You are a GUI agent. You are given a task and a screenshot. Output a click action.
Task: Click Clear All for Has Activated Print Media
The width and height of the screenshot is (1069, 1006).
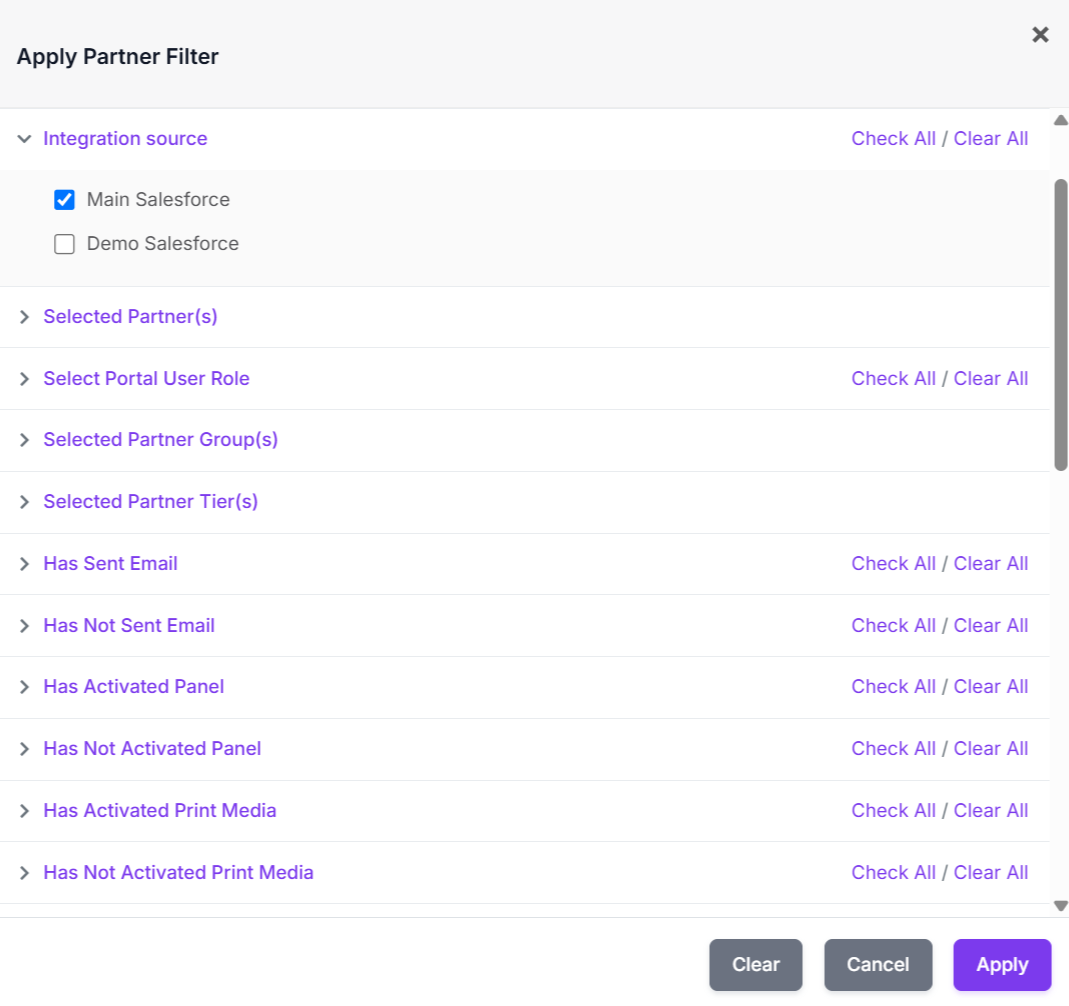(991, 810)
